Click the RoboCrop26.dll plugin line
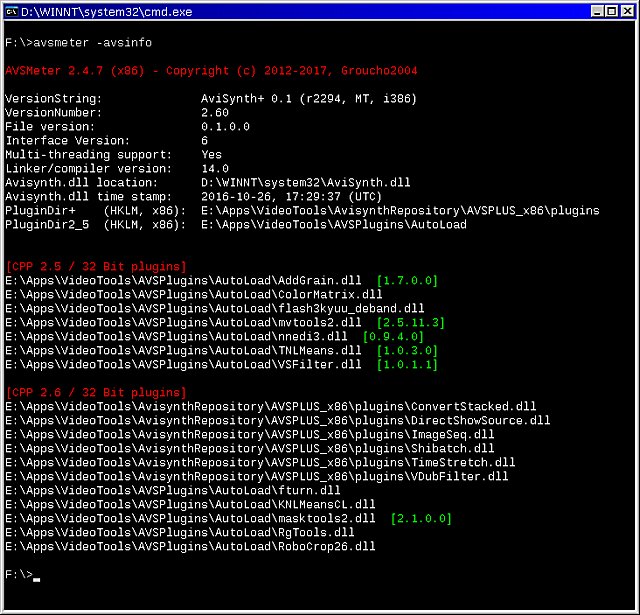The height and width of the screenshot is (615, 640). (x=190, y=546)
